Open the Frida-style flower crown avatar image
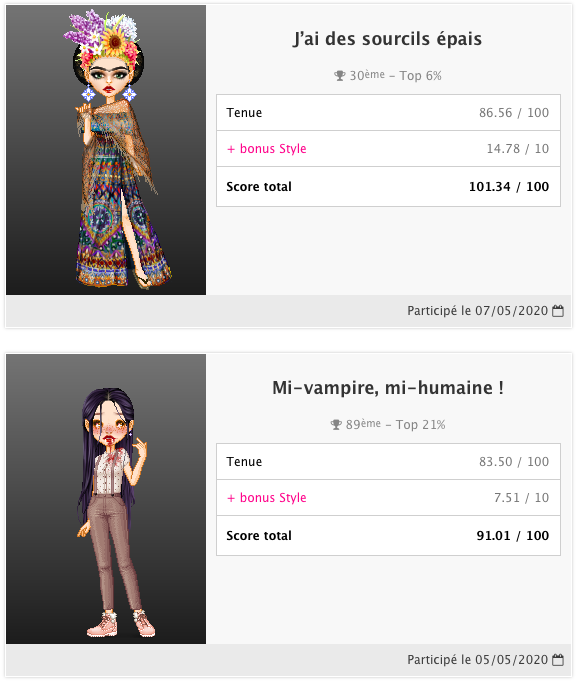578x681 pixels. pos(106,150)
